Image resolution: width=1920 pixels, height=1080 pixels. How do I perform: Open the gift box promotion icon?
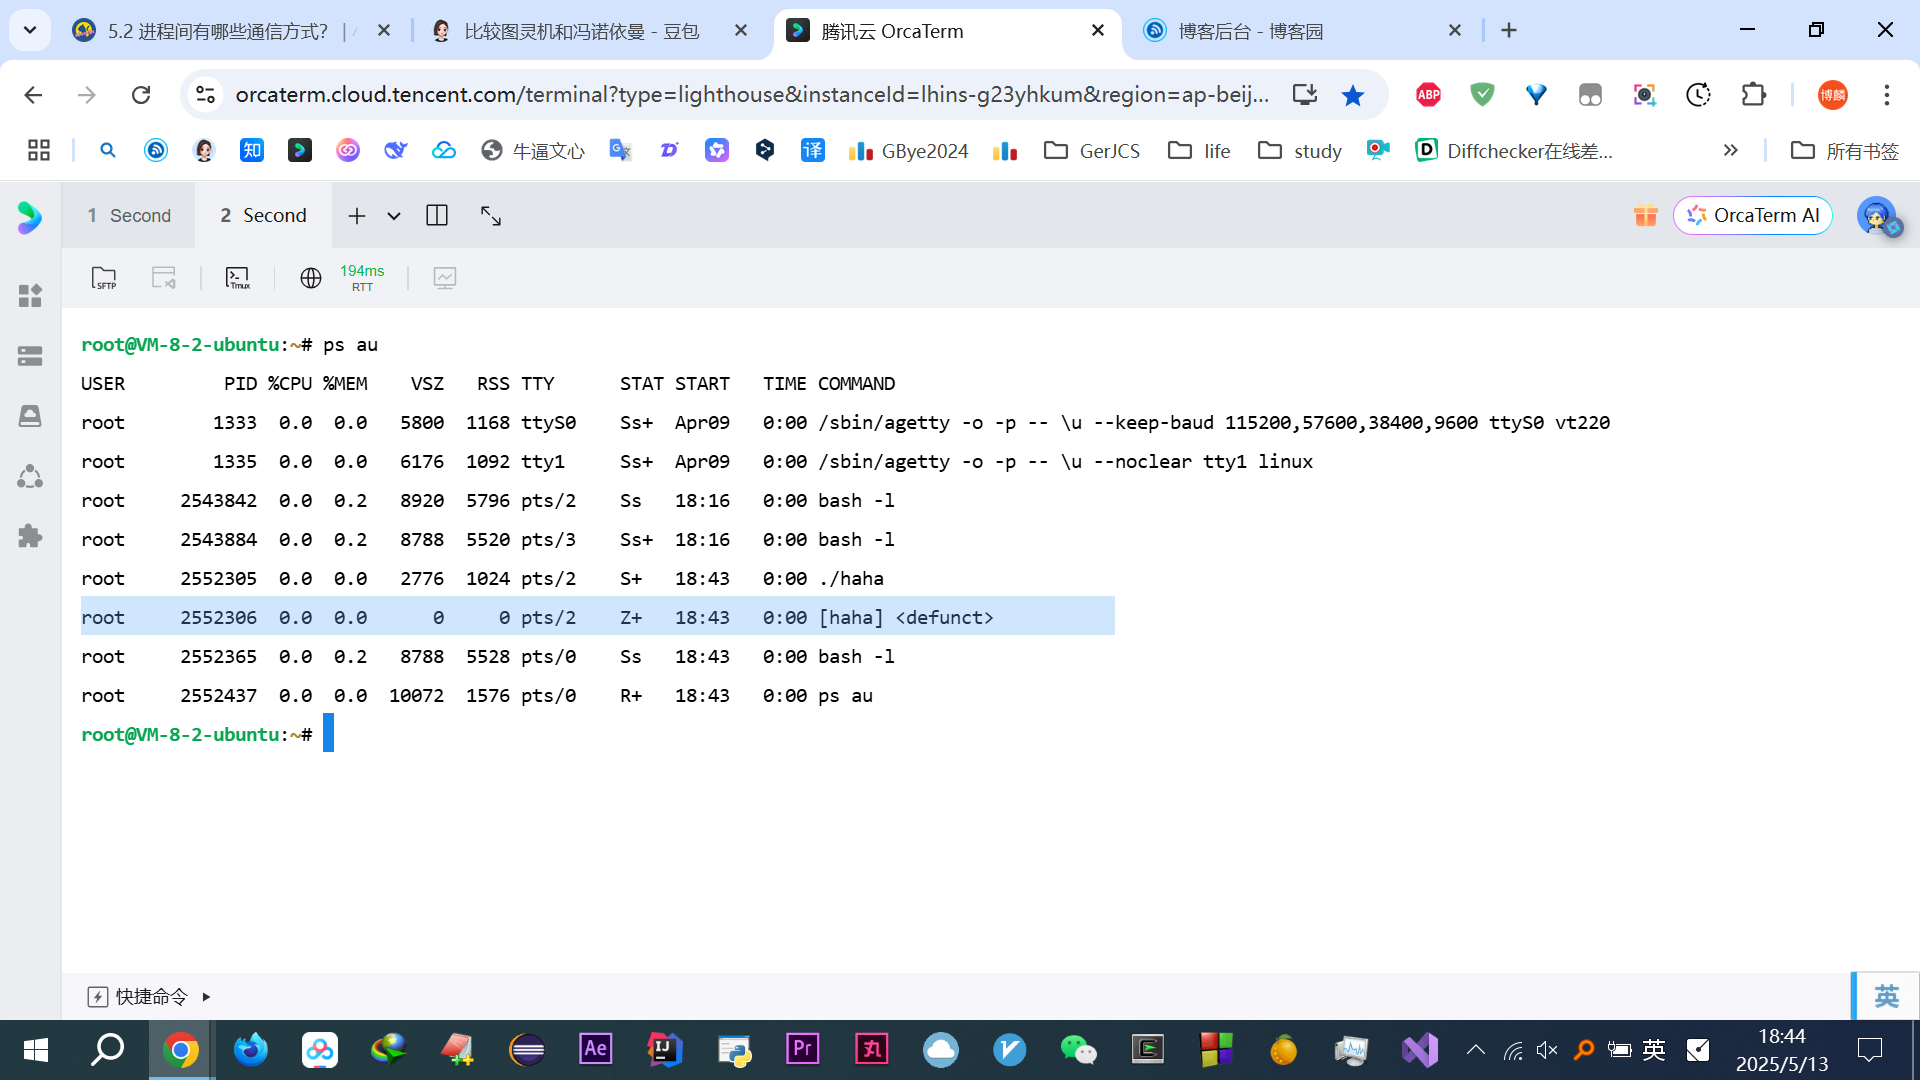1645,216
